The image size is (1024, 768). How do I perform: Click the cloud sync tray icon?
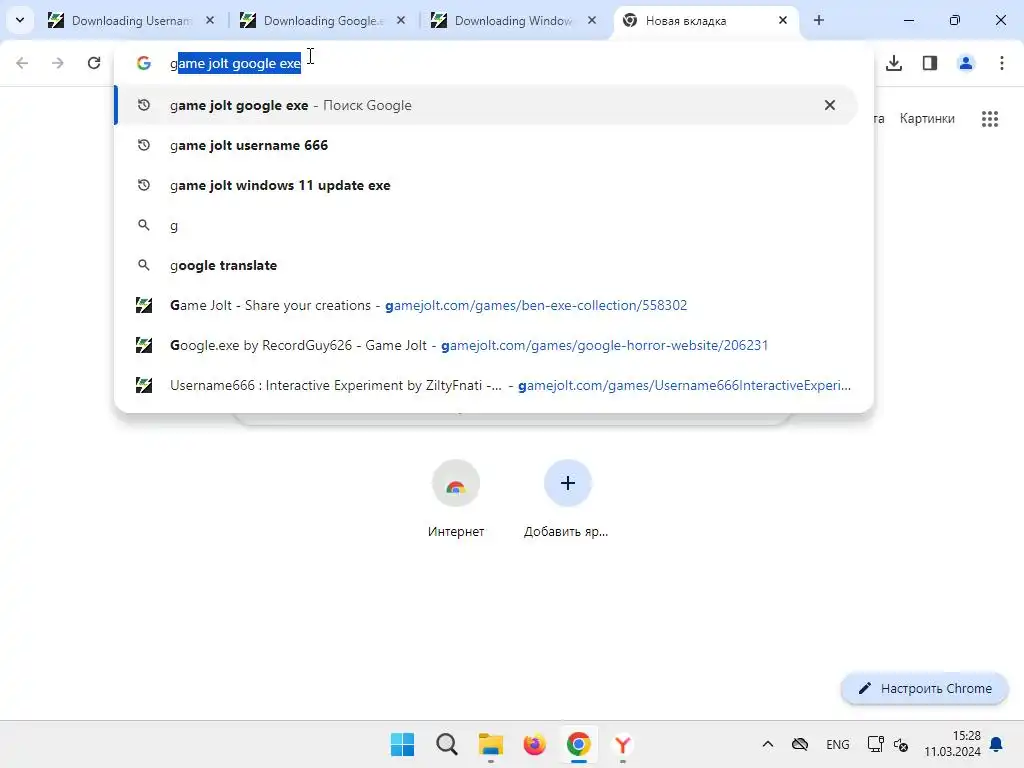point(800,744)
